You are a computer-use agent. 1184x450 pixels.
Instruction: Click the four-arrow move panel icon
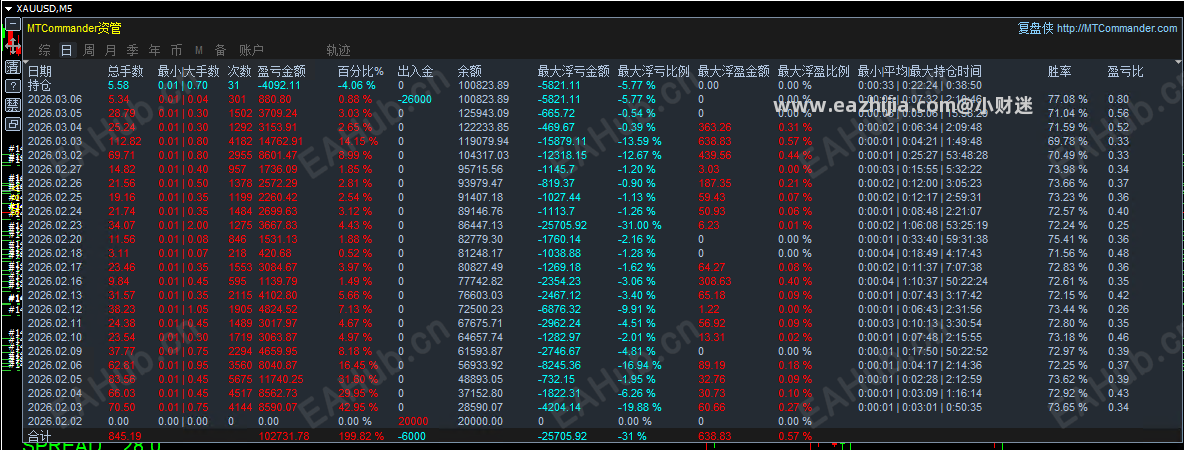(x=13, y=45)
